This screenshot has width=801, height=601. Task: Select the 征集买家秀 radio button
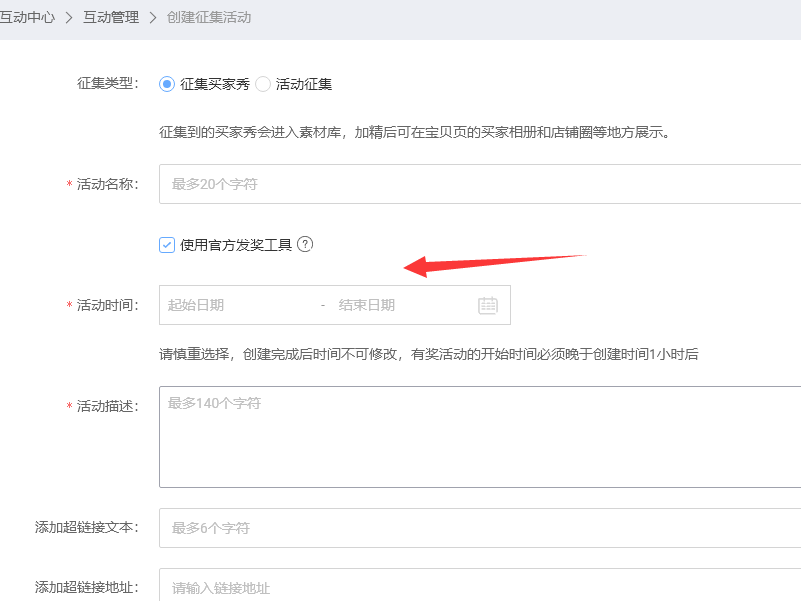[x=167, y=84]
